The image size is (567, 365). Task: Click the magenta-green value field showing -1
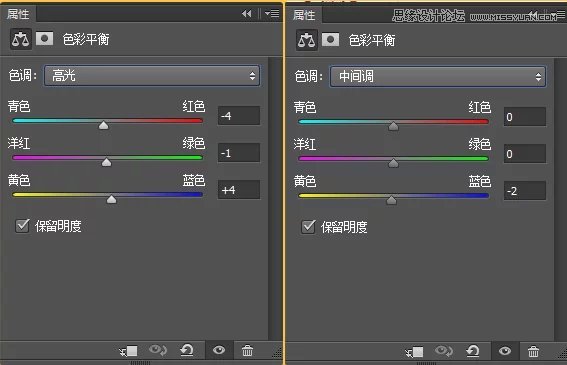click(239, 153)
